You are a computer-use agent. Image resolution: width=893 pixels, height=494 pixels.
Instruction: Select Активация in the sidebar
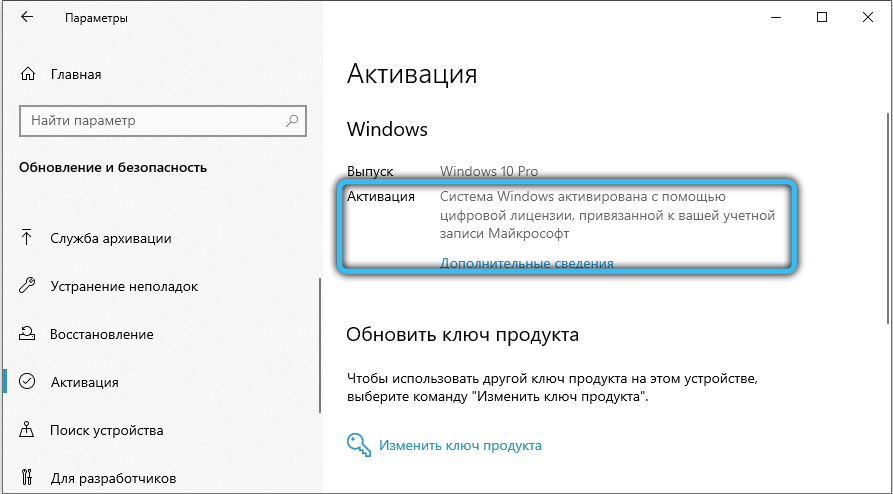pos(84,382)
